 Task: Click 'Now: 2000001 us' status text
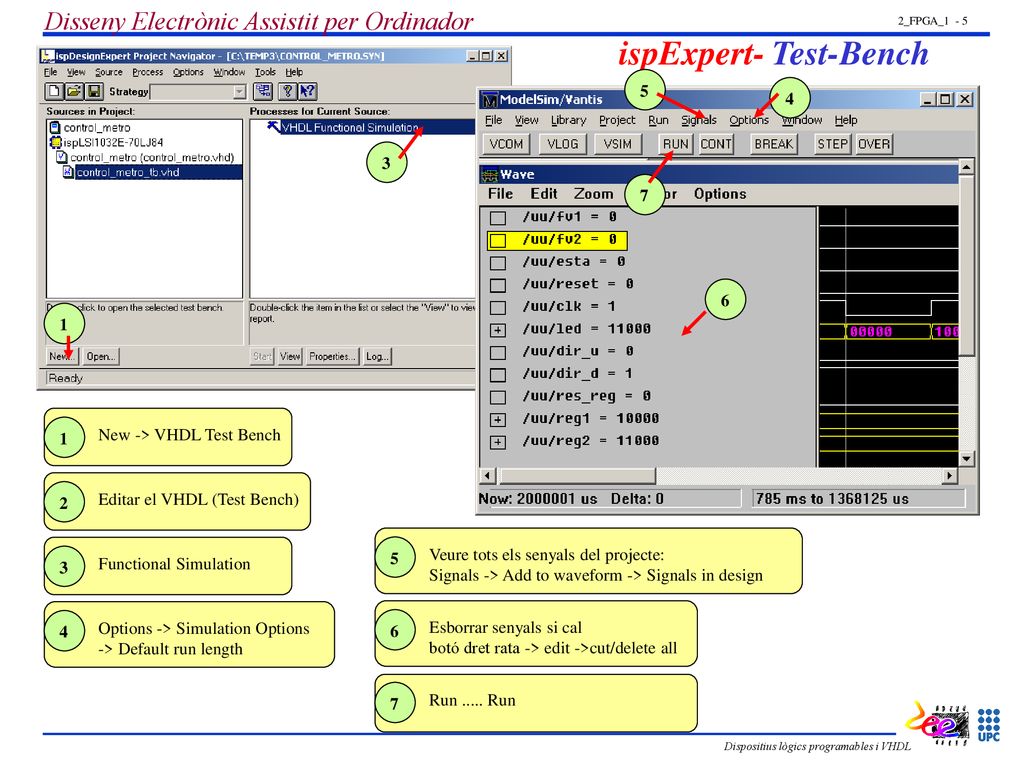pos(537,499)
